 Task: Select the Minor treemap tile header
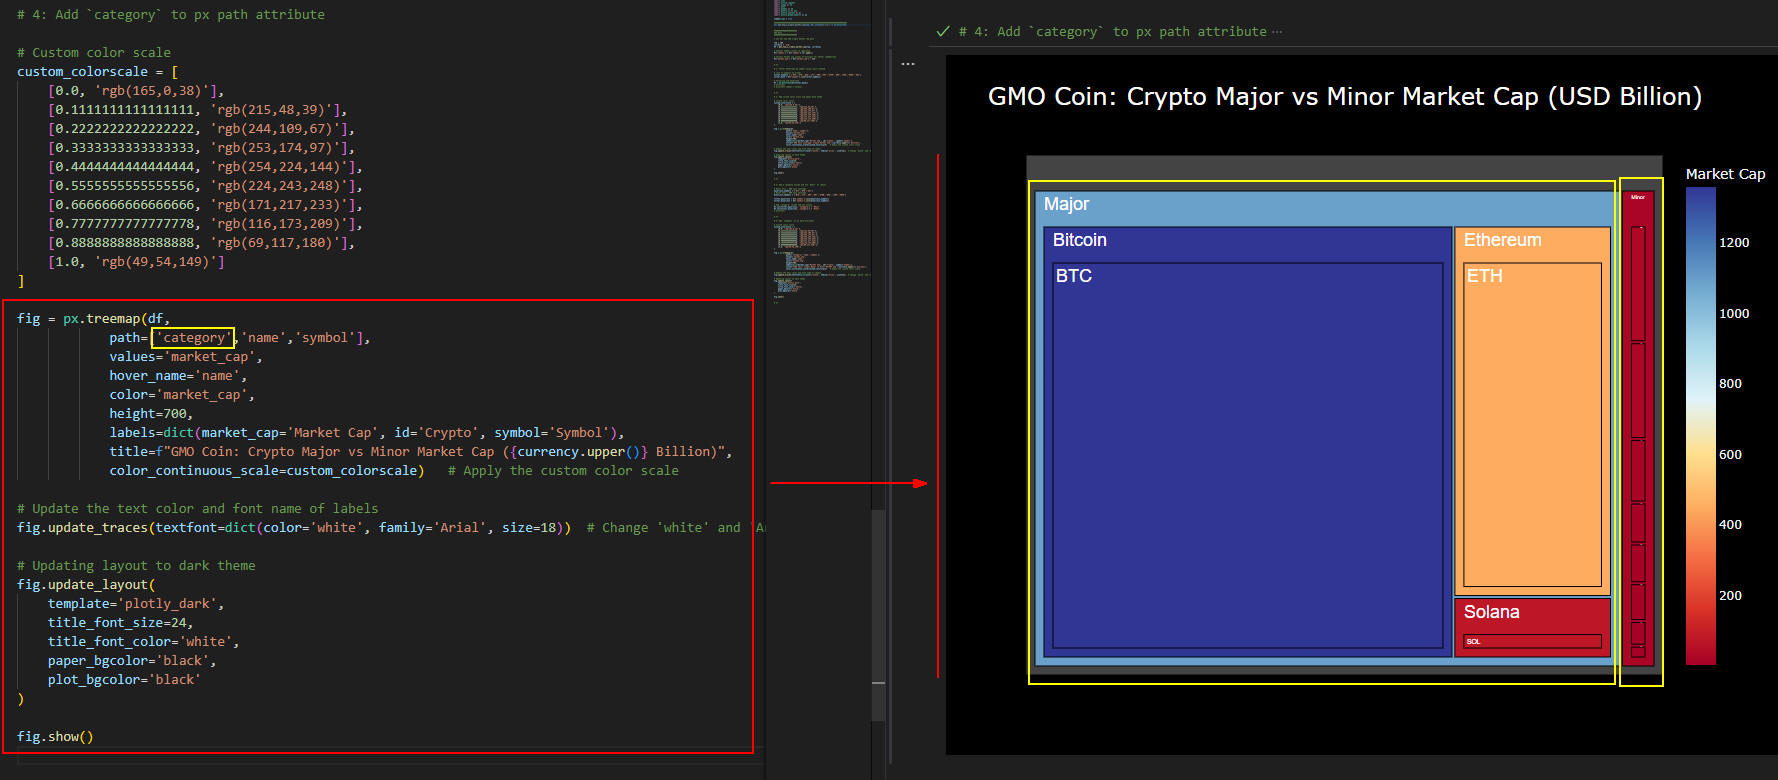point(1638,198)
